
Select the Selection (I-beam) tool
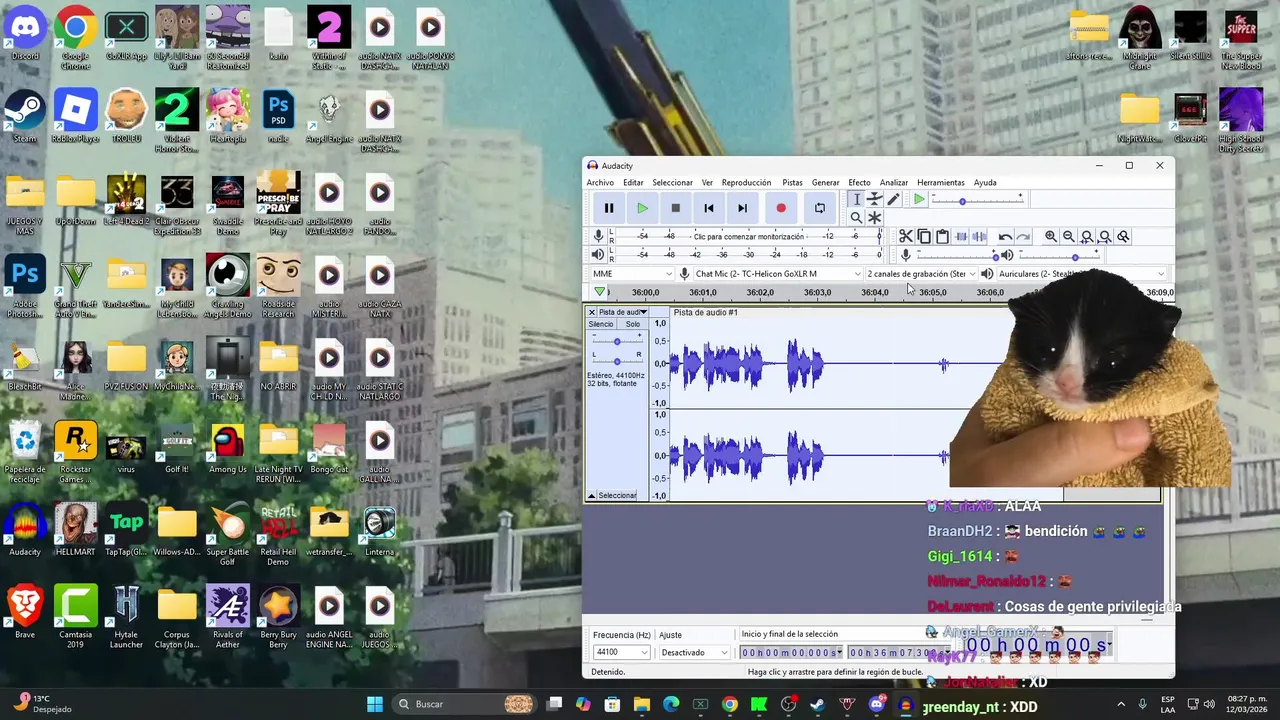(x=856, y=199)
